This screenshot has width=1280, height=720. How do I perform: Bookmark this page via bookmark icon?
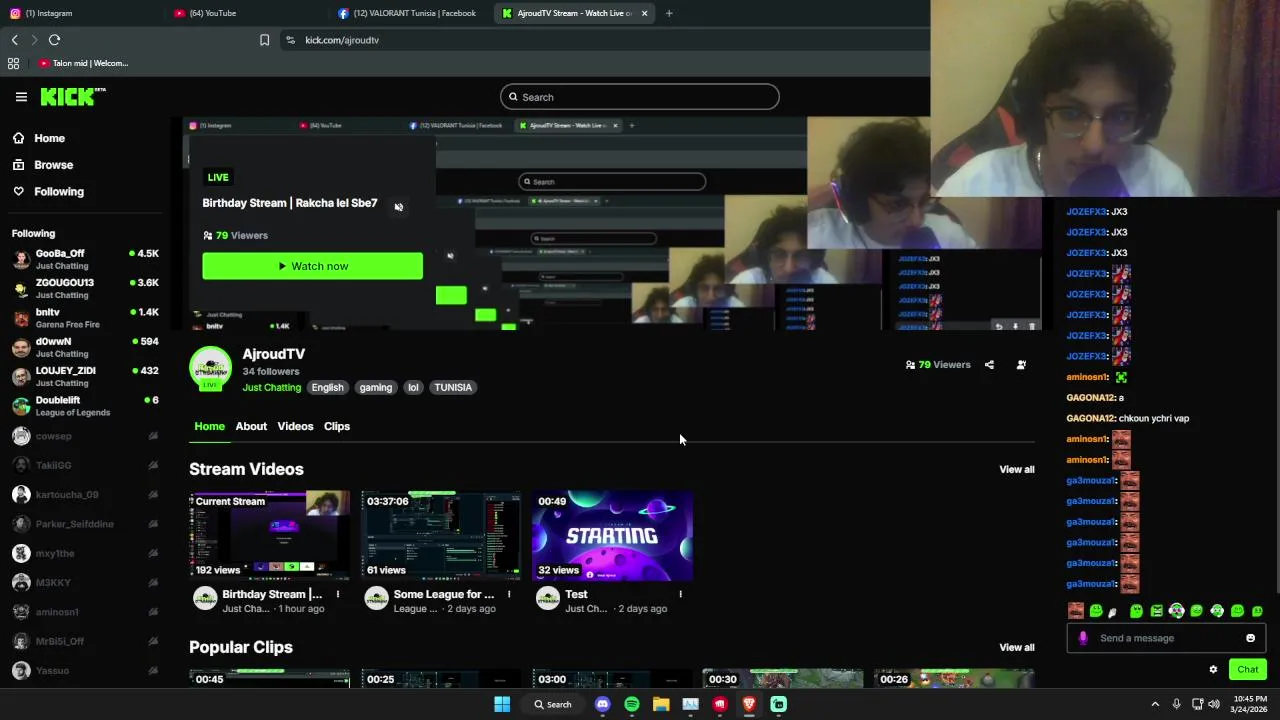[264, 40]
